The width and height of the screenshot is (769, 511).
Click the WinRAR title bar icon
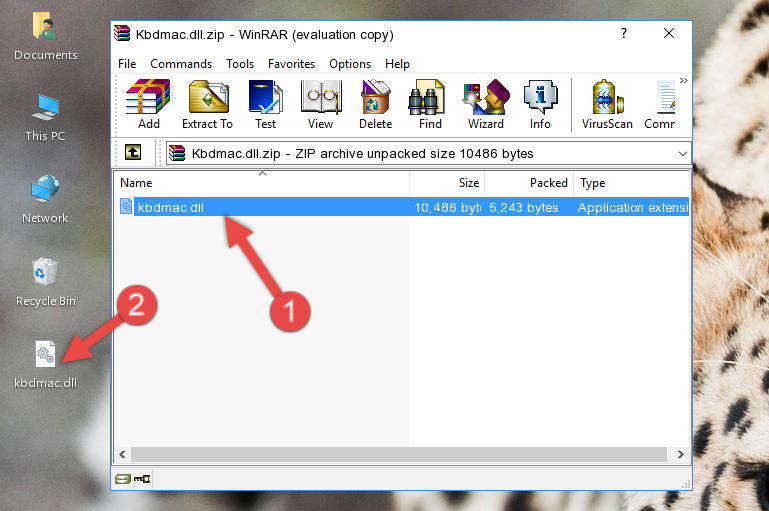point(122,33)
